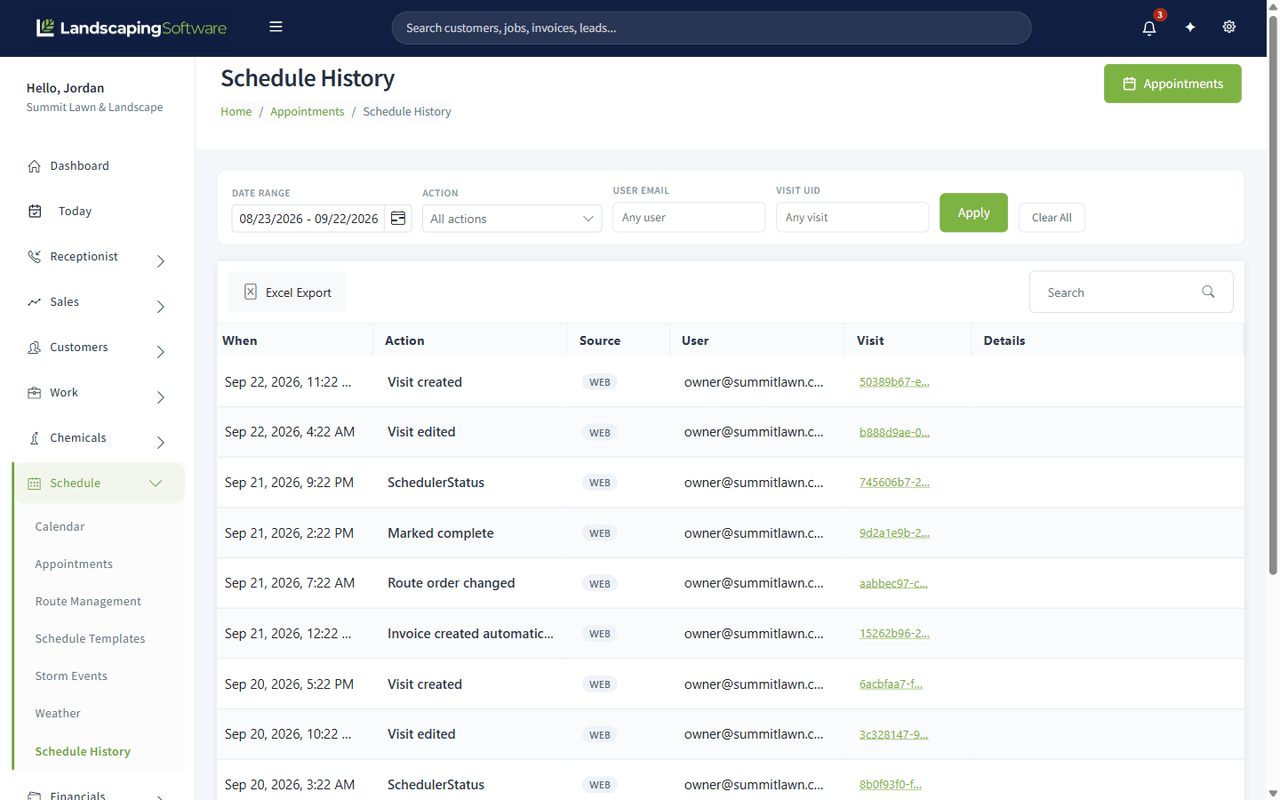
Task: Collapse the Schedule submenu chevron
Action: [155, 483]
